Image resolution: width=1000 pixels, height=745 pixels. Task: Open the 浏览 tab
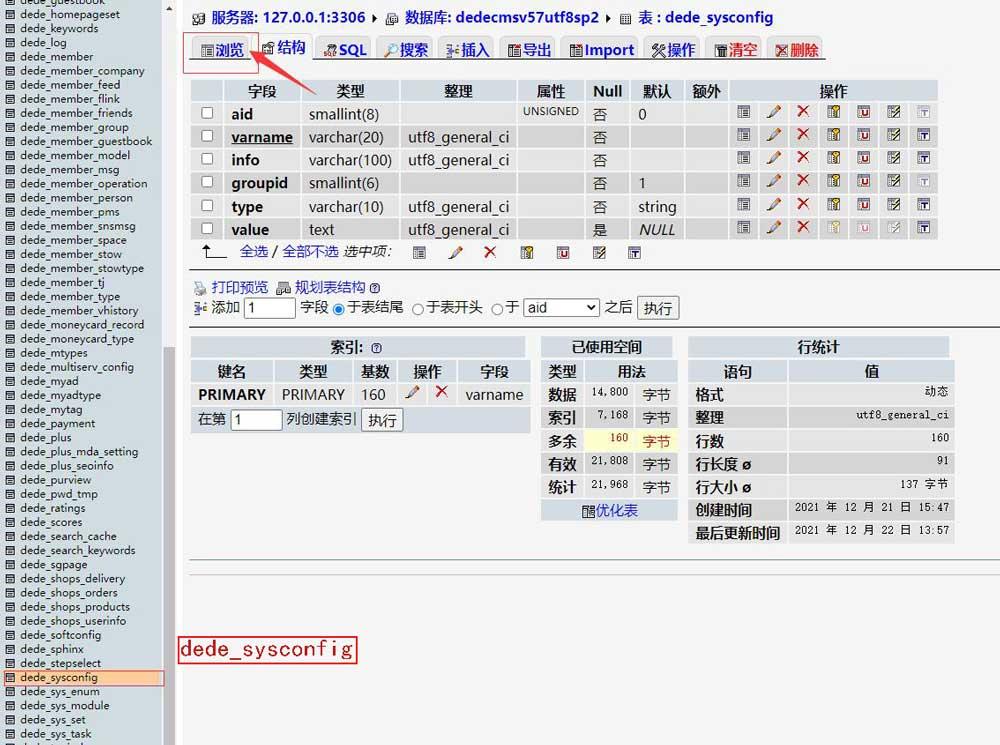click(x=222, y=50)
